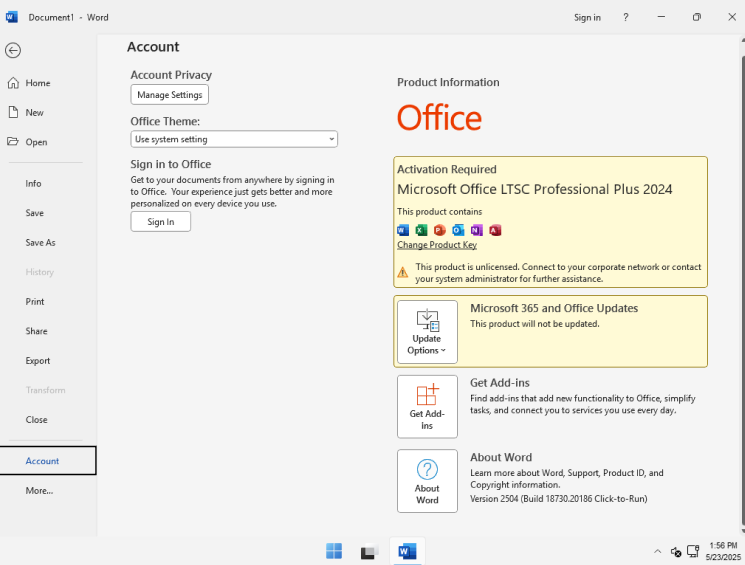Click the OneNote app icon under product contains
The height and width of the screenshot is (565, 745).
tap(477, 230)
